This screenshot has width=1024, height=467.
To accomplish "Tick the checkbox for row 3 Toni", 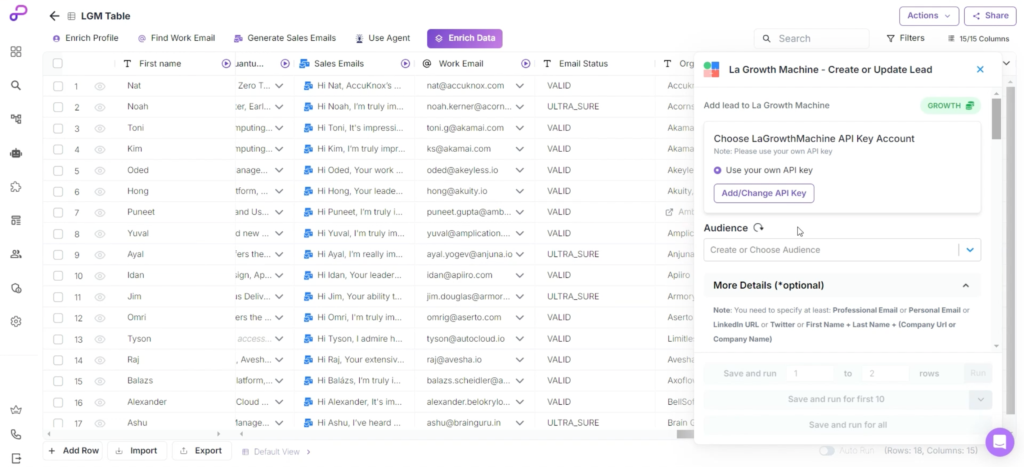I will [57, 128].
